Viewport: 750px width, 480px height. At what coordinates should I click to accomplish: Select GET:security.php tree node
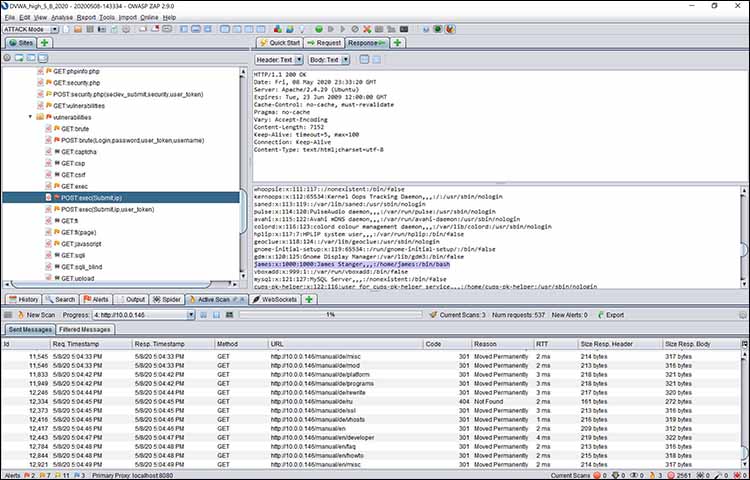(77, 83)
